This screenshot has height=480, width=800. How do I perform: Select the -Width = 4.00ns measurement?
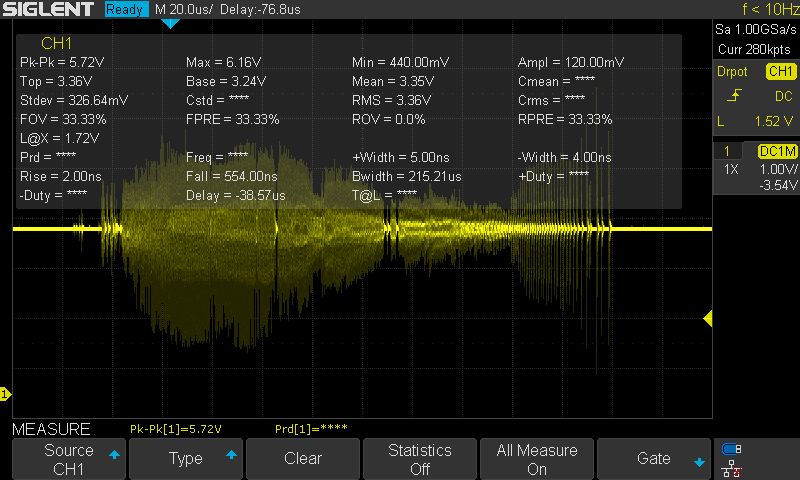(564, 157)
